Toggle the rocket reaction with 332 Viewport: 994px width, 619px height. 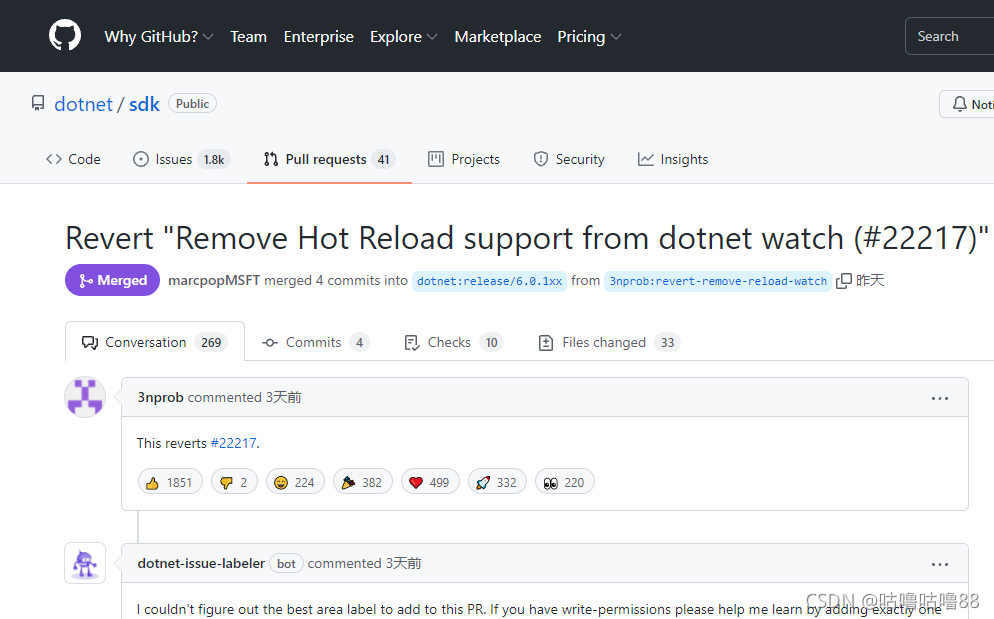(497, 482)
